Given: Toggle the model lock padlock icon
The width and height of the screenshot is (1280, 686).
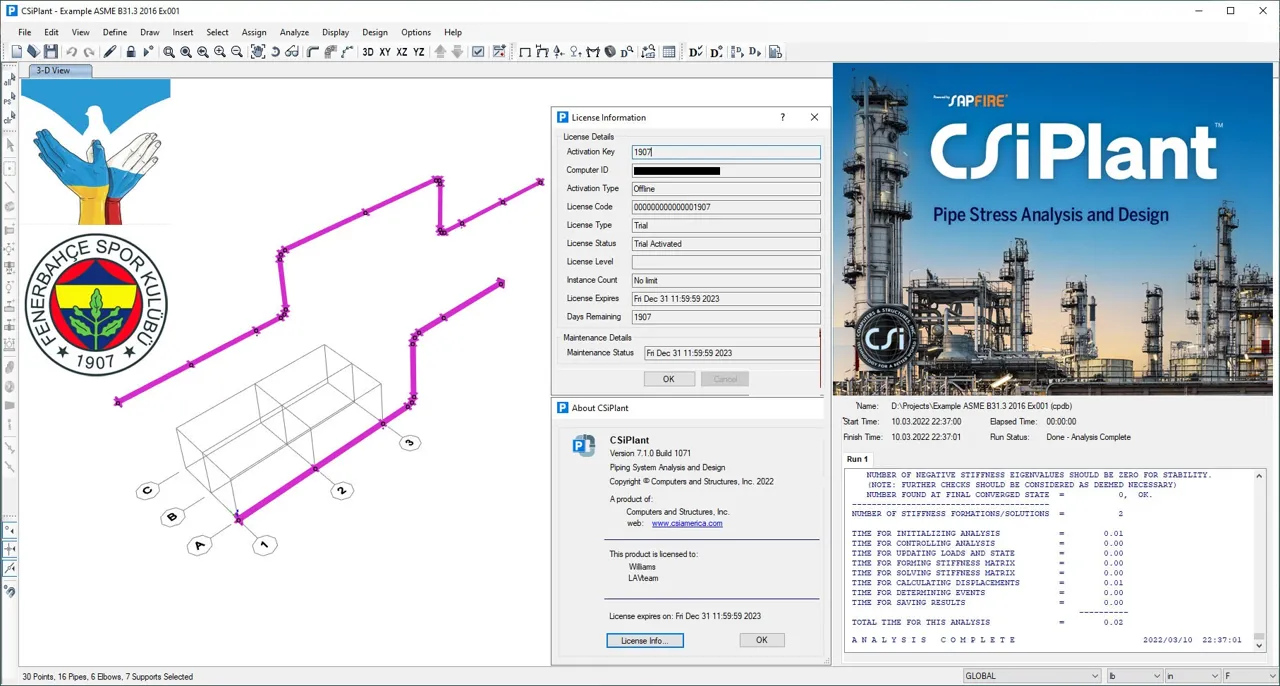Looking at the screenshot, I should click(131, 52).
